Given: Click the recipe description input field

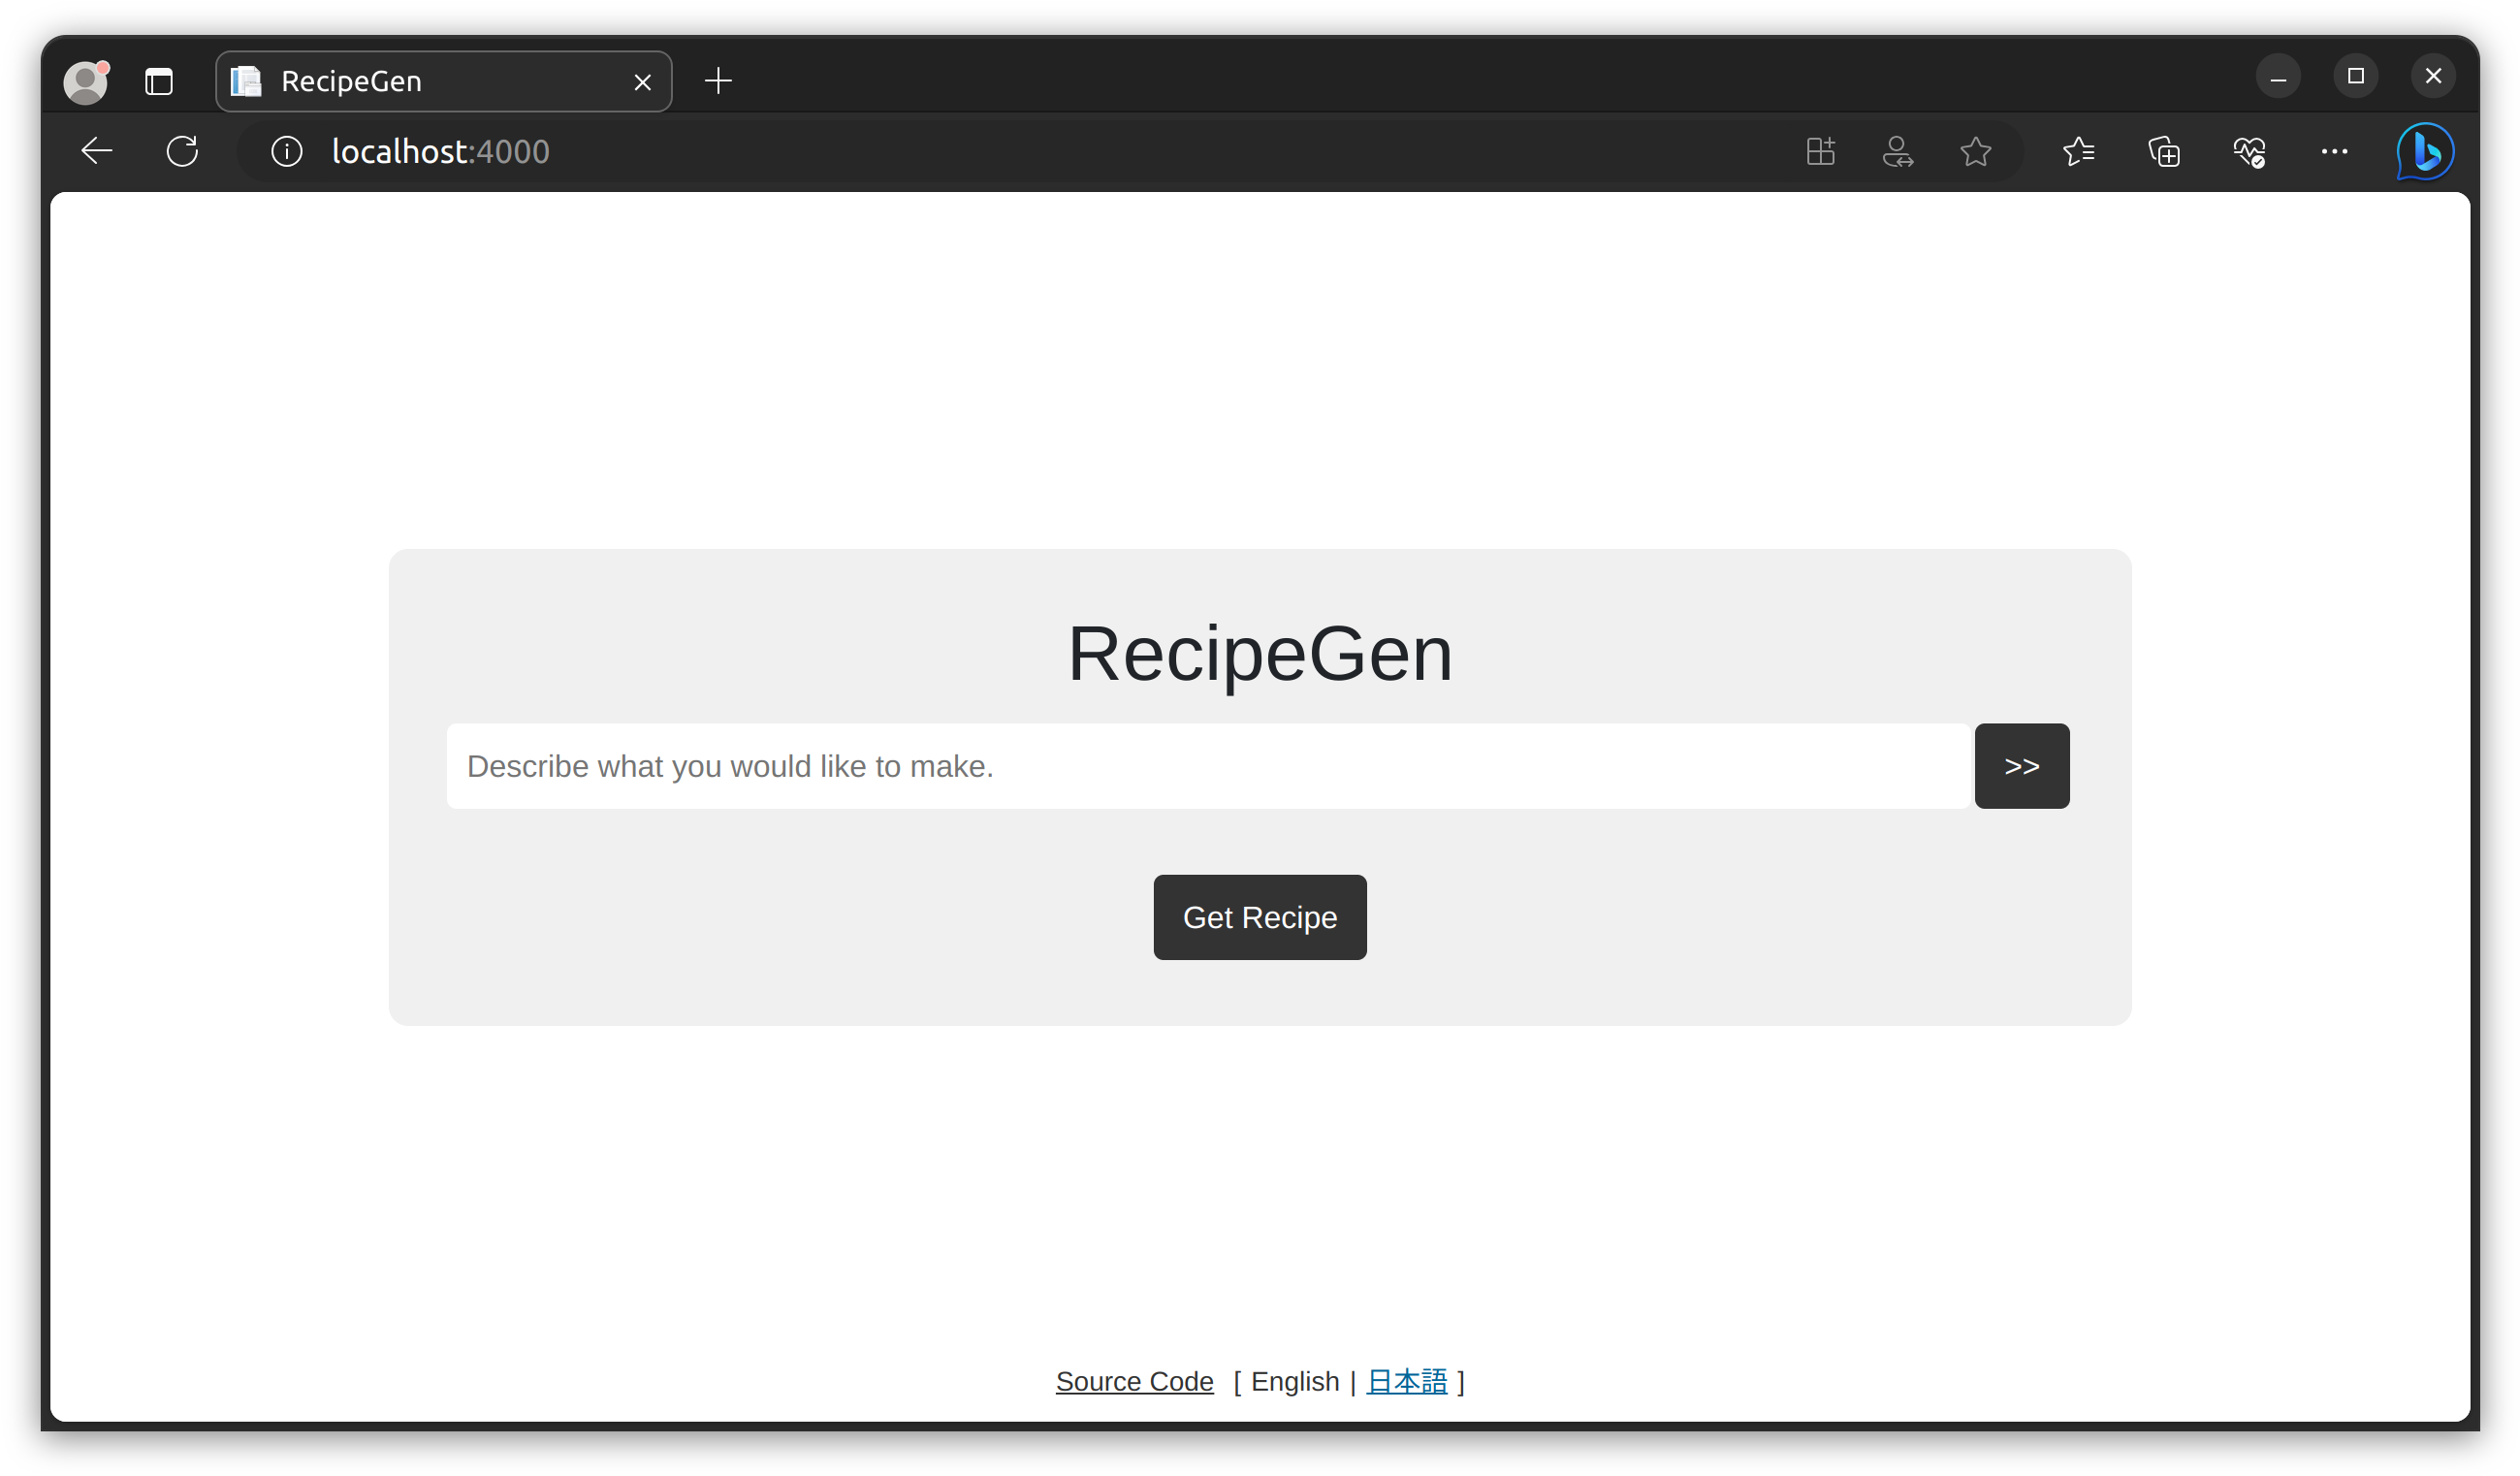Looking at the screenshot, I should 1207,766.
